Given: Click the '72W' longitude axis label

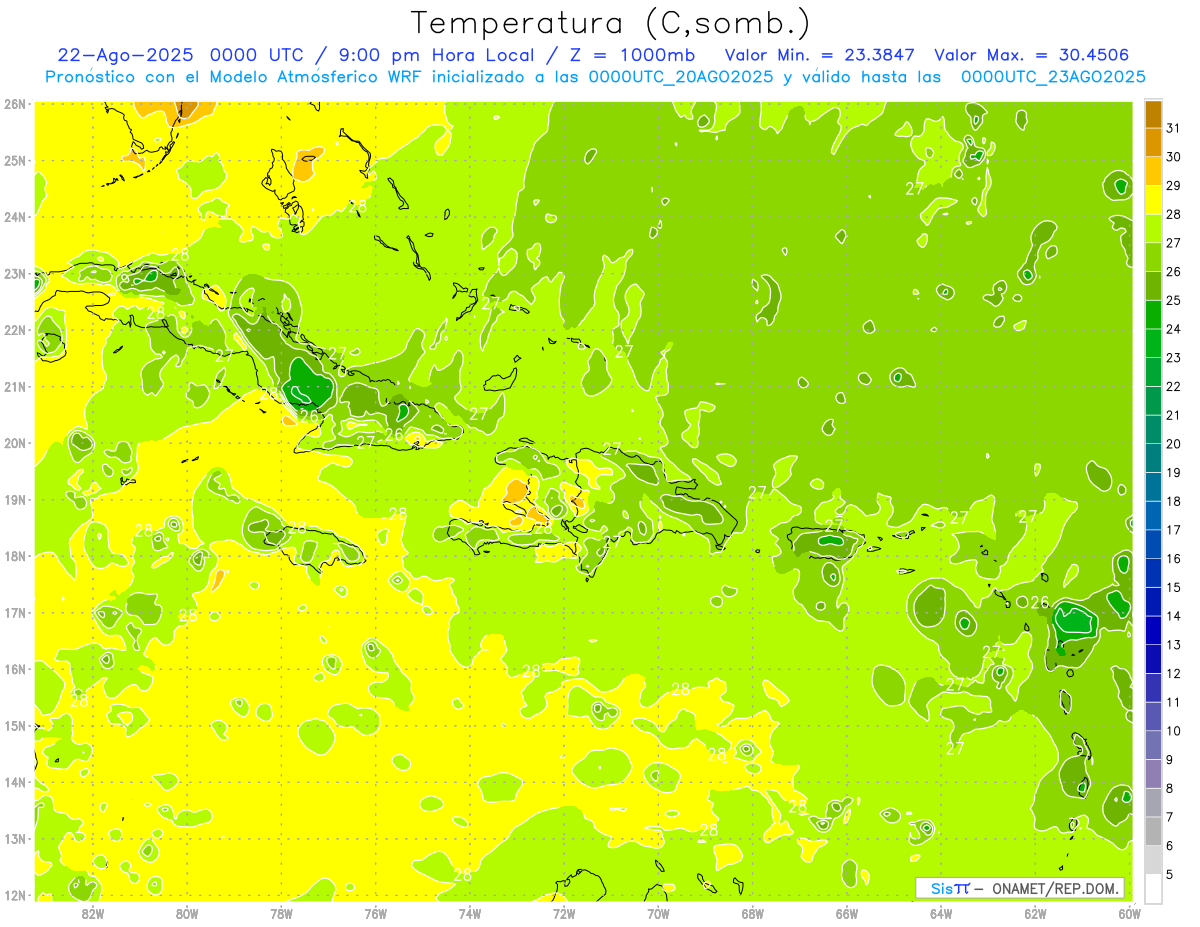Looking at the screenshot, I should (564, 913).
